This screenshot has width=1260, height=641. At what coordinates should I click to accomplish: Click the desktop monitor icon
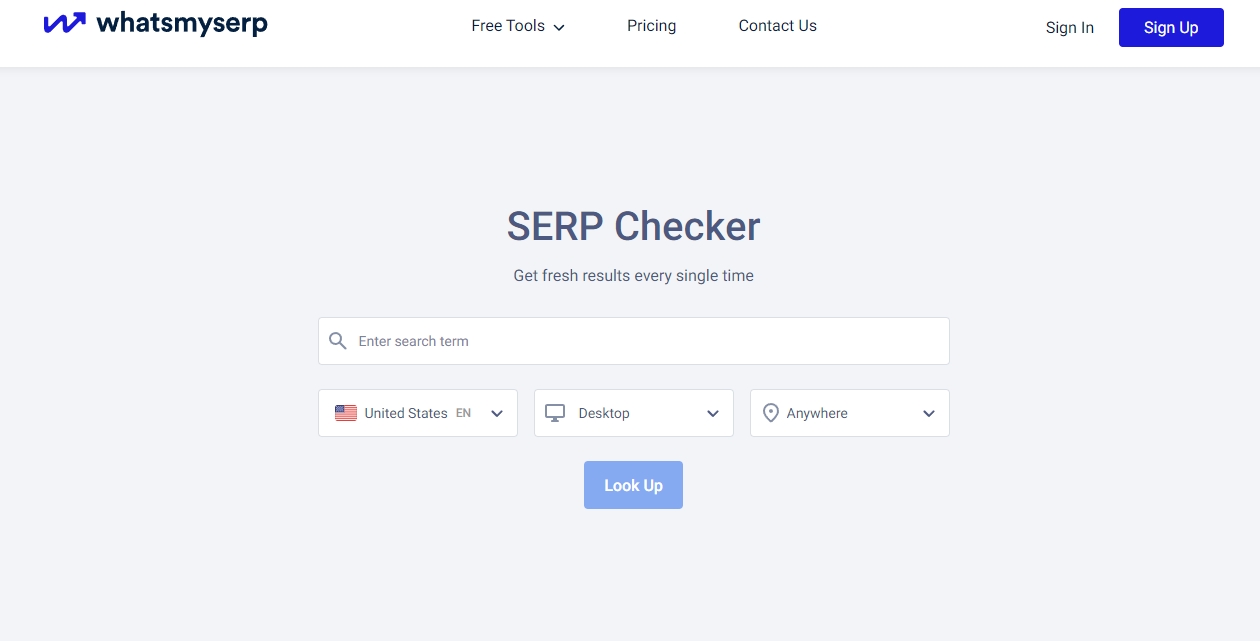click(555, 413)
